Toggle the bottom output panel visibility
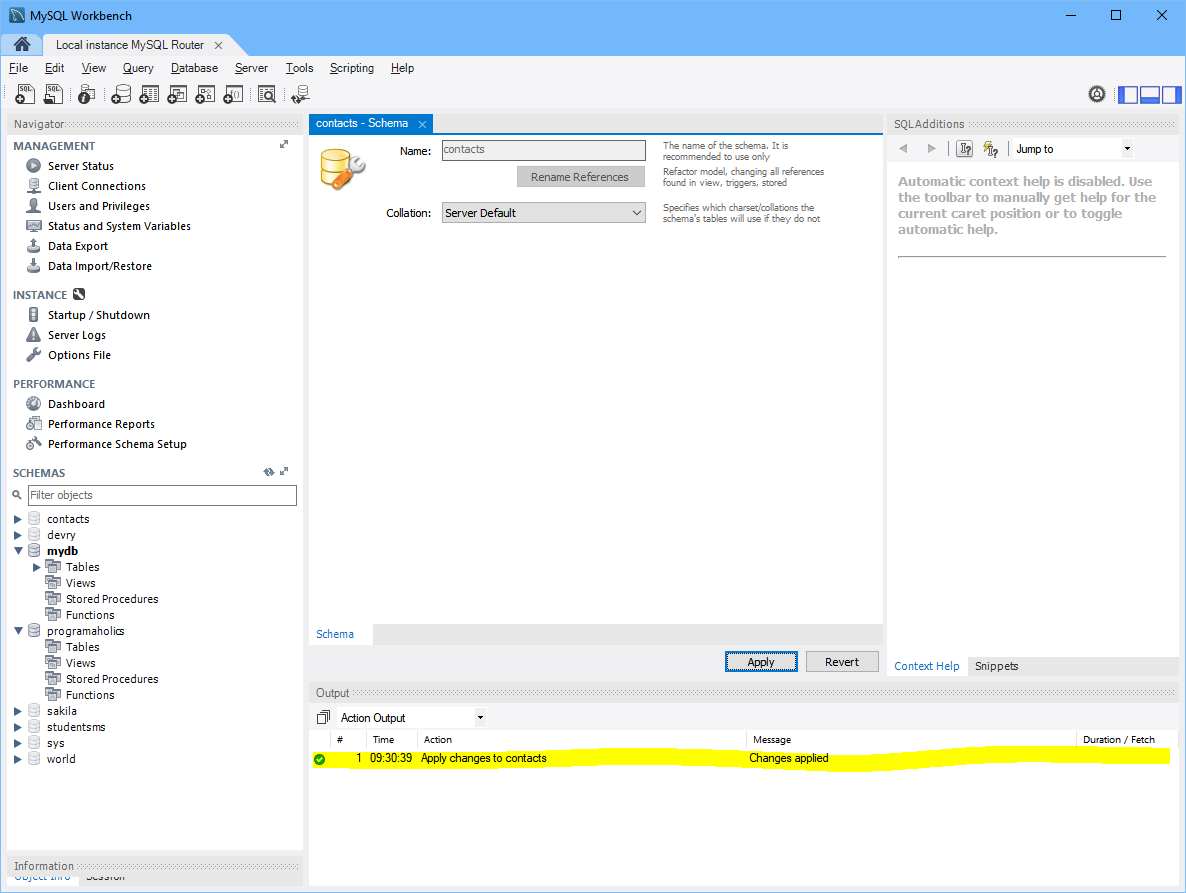 [1149, 94]
